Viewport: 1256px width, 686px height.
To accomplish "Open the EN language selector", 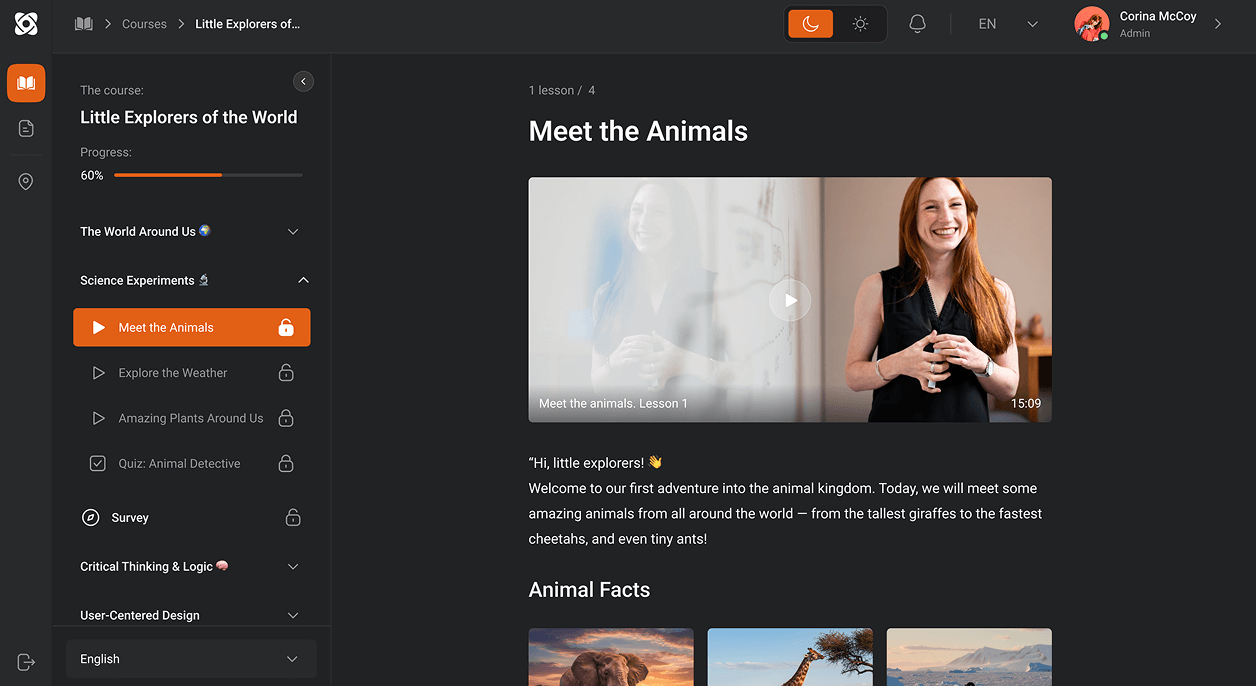I will (1008, 24).
